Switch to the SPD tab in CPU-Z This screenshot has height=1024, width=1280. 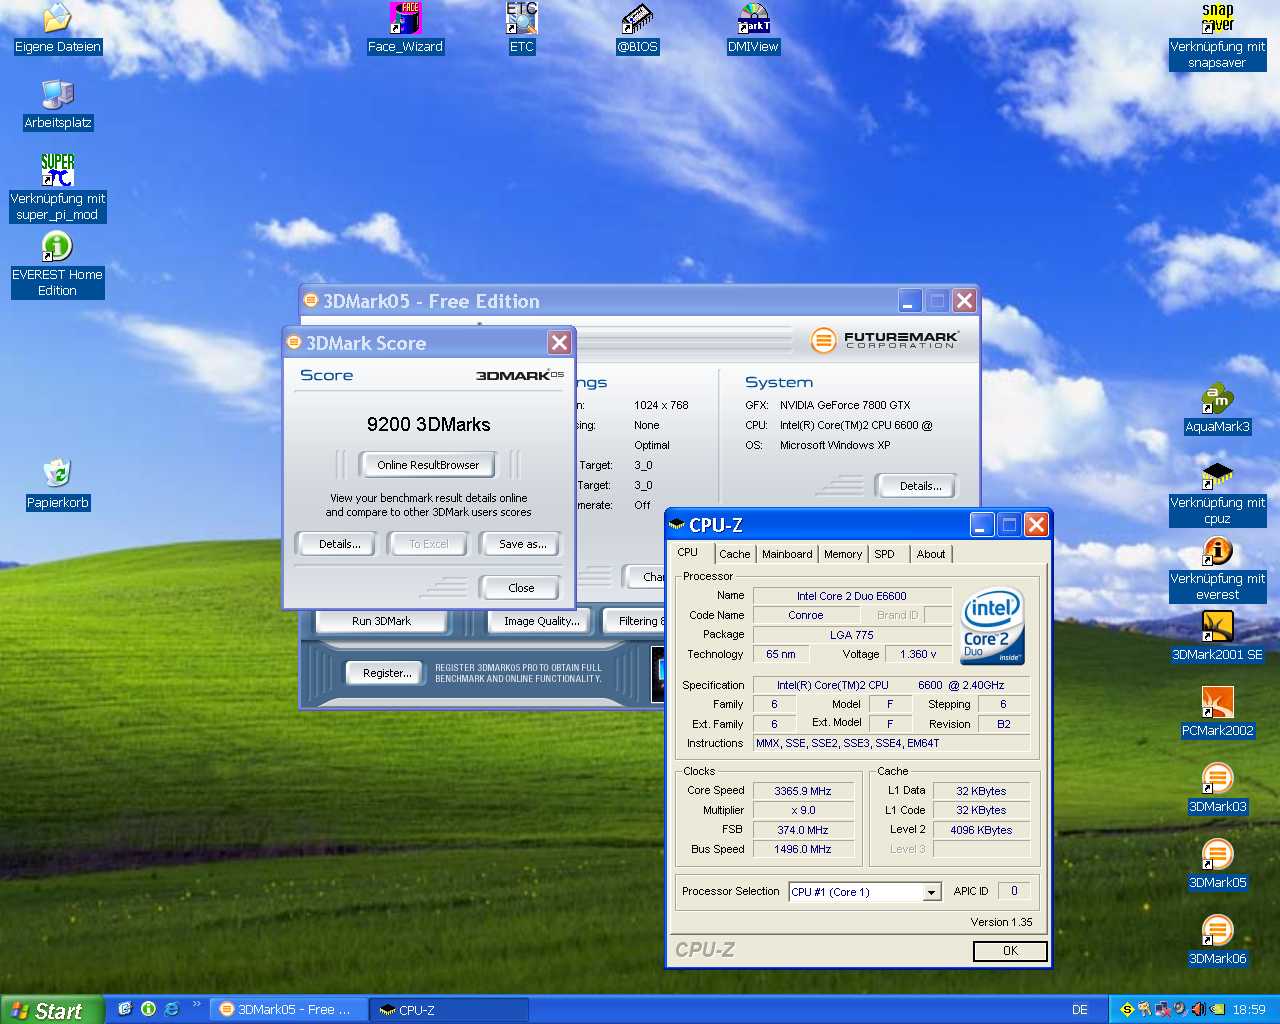(x=885, y=554)
